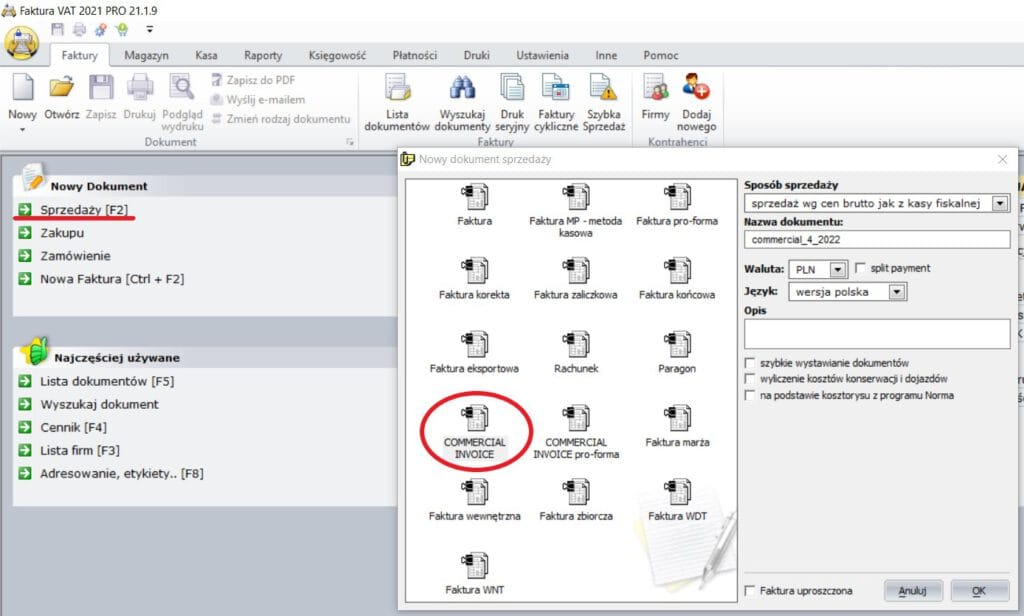
Task: Open Faktury cykliczne from the ribbon
Action: pyautogui.click(x=556, y=92)
